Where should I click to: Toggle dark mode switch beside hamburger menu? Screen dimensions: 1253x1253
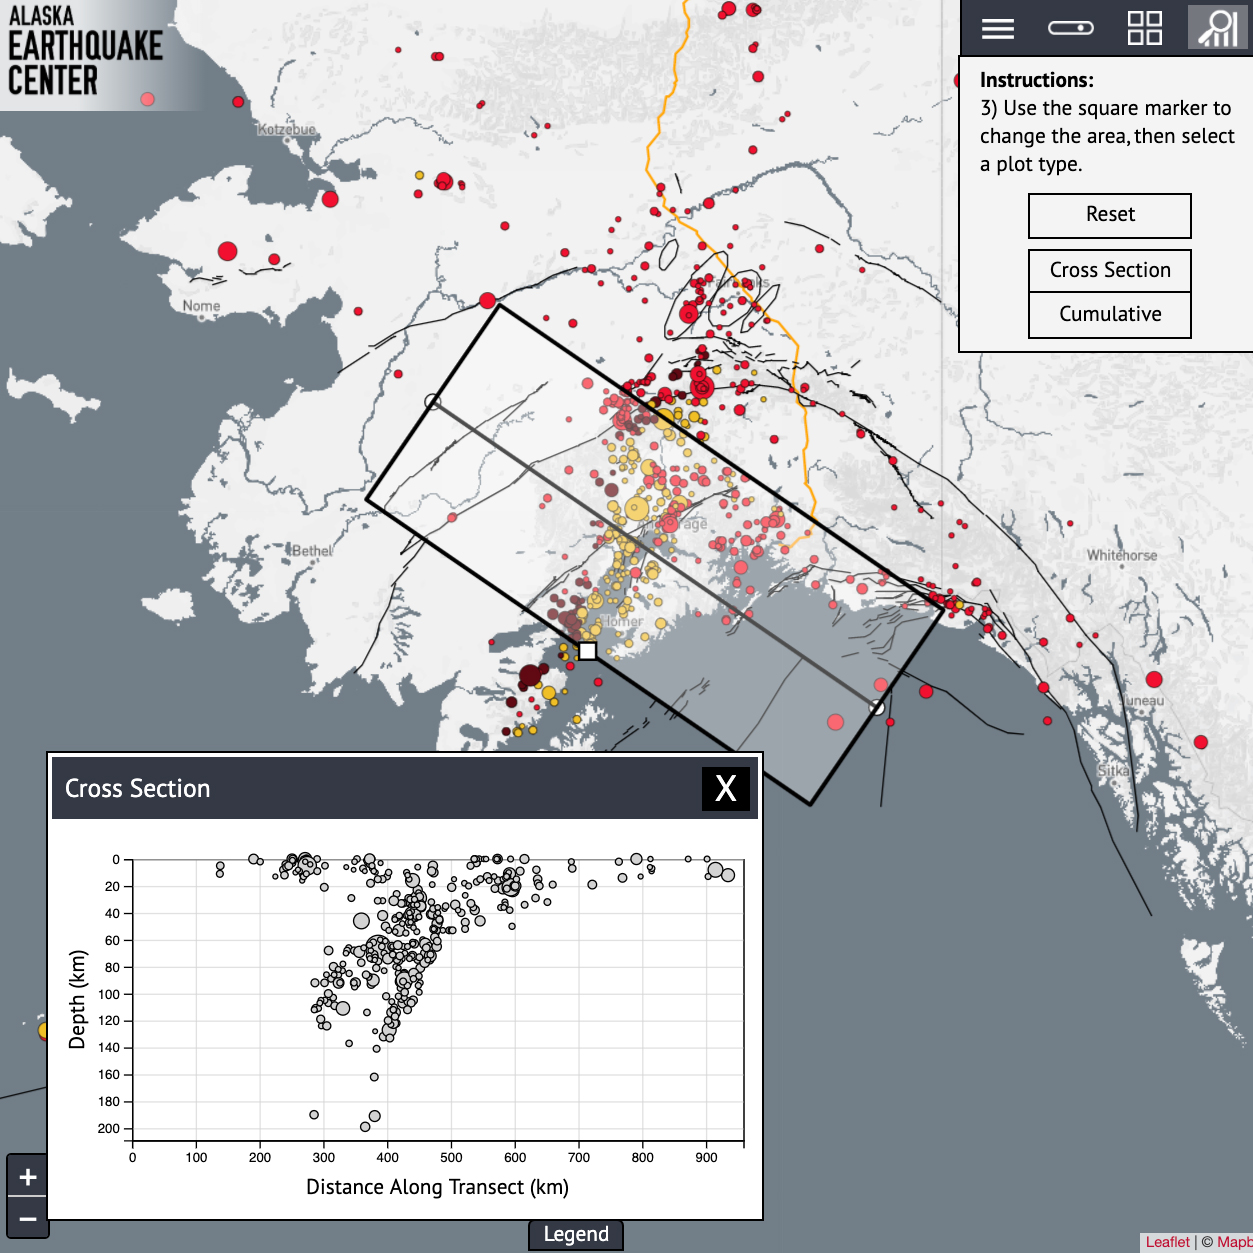coord(1070,28)
